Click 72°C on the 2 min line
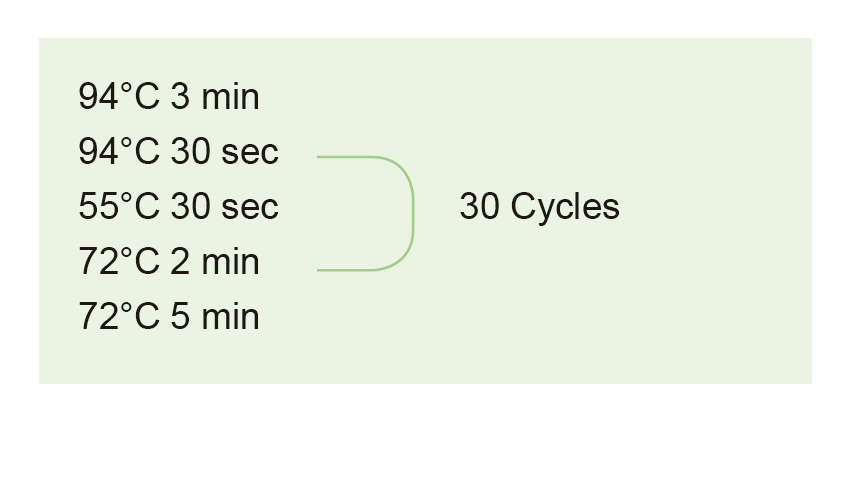 tap(119, 262)
